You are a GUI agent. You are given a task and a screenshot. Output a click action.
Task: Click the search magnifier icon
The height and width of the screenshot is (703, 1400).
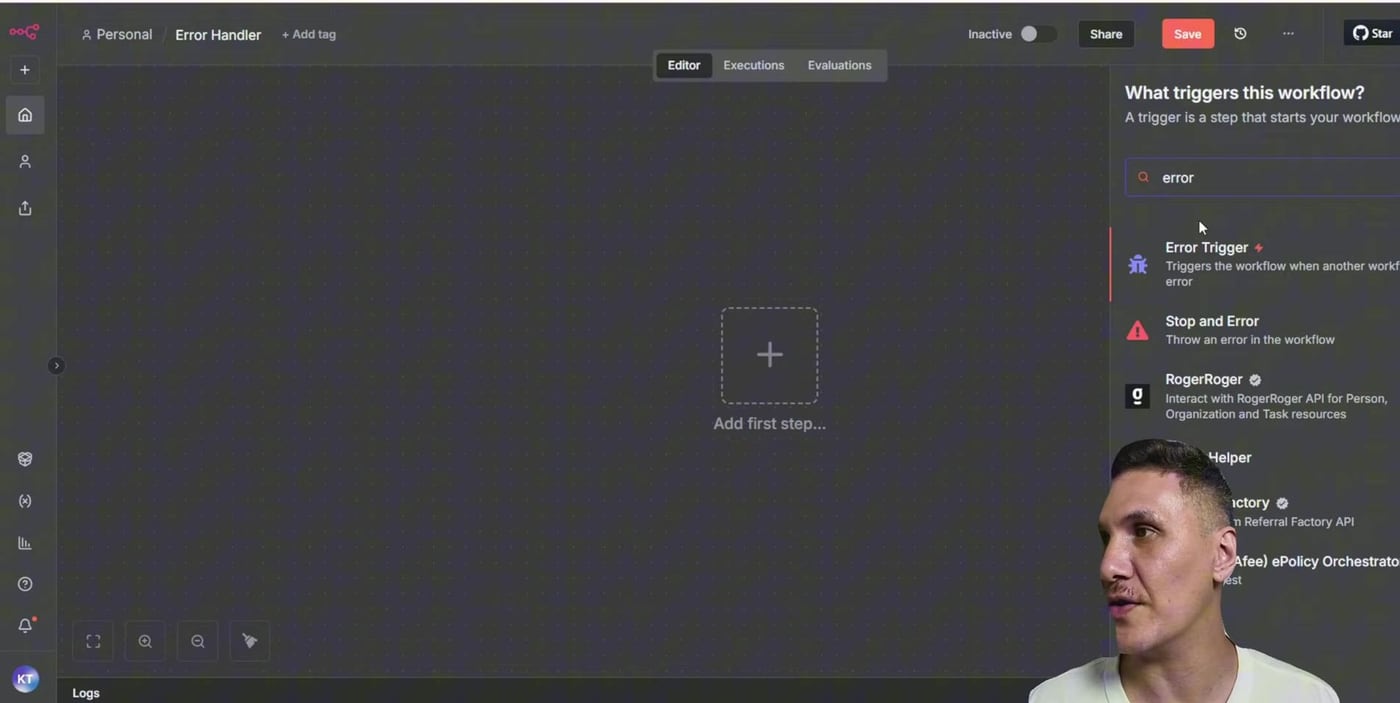(1144, 177)
